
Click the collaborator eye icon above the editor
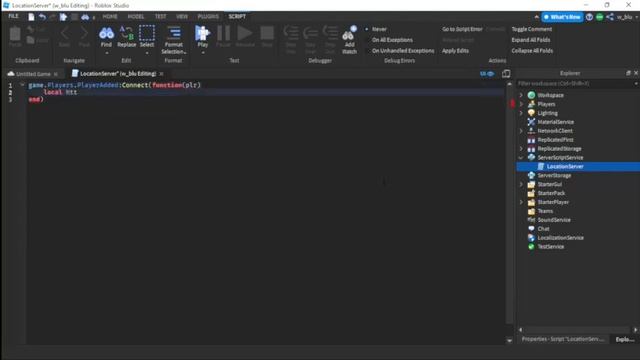point(487,73)
